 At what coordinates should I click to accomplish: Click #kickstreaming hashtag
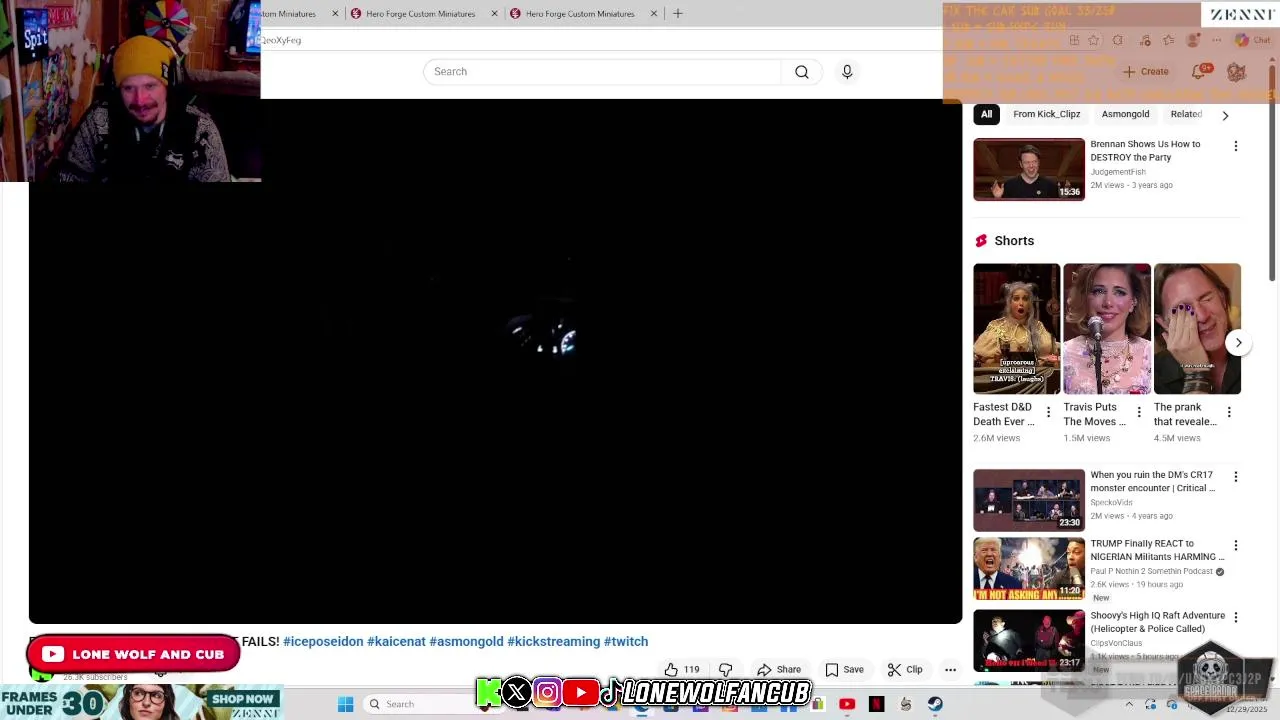point(553,641)
